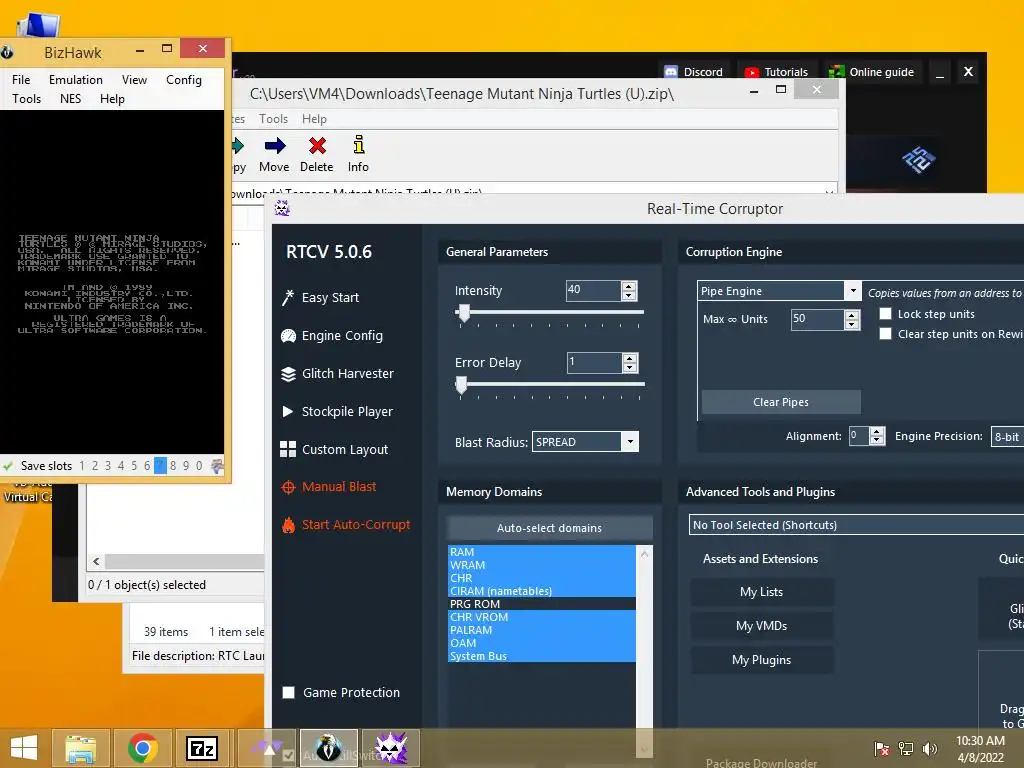Check Lock step units option
The width and height of the screenshot is (1024, 768).
click(886, 313)
